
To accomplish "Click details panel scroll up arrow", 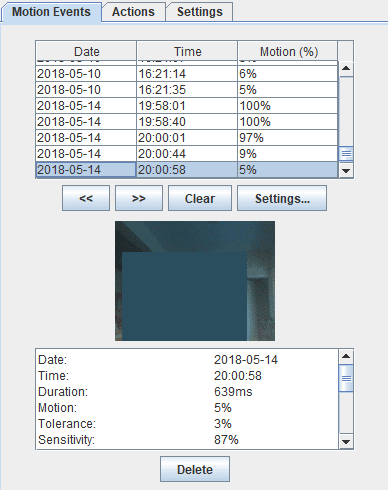I will [x=346, y=357].
